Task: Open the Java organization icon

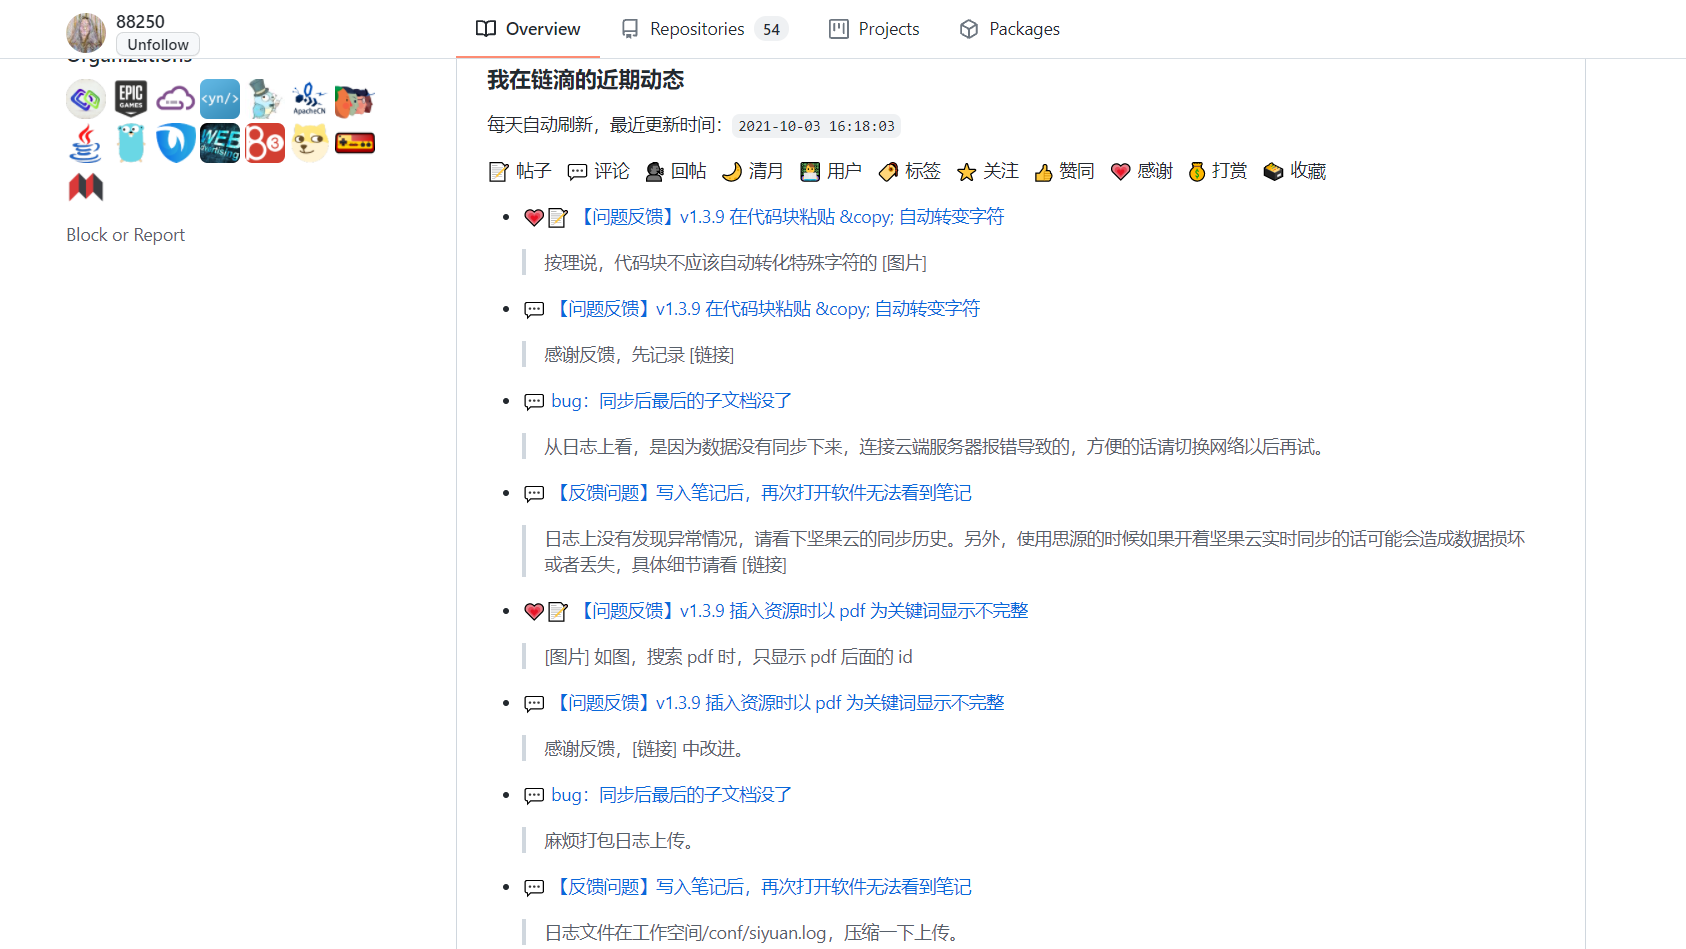Action: pos(86,143)
